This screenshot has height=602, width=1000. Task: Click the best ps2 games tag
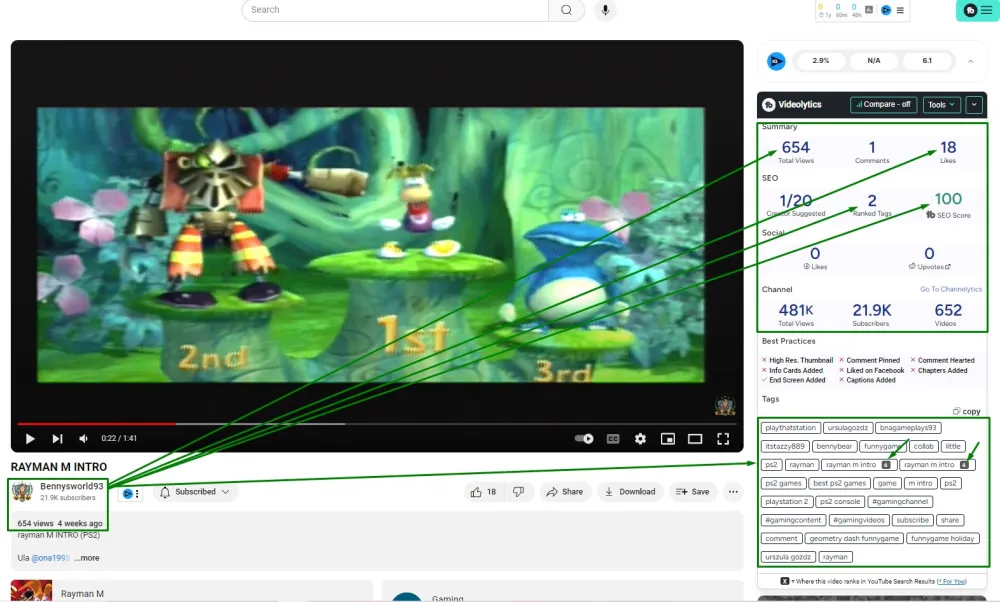pos(839,483)
